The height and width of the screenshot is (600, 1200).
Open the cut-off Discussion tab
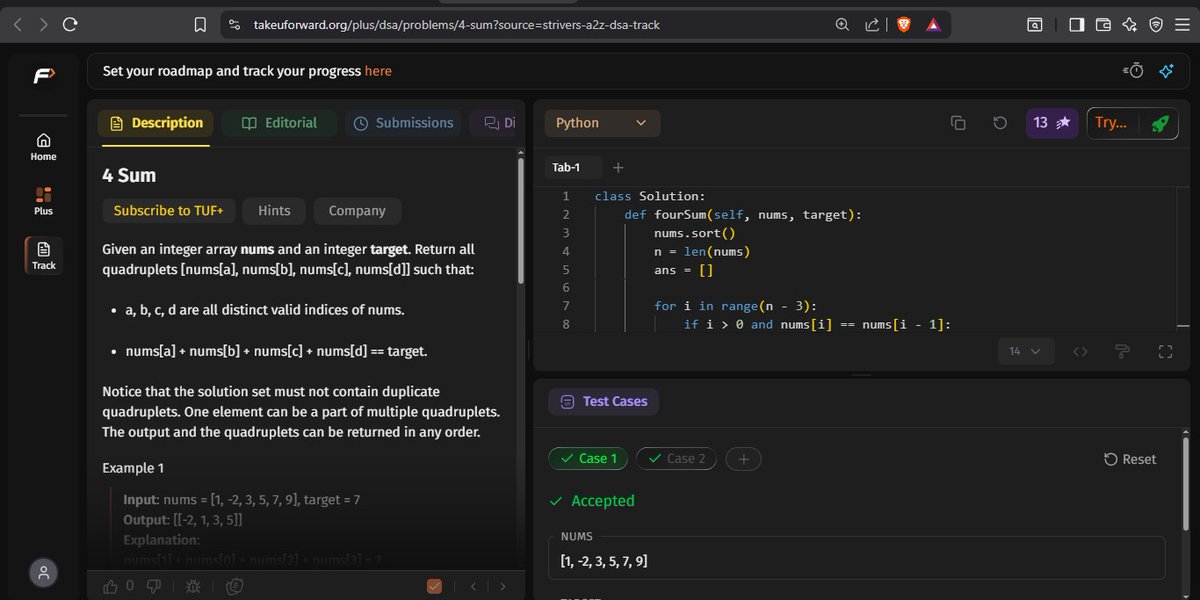tap(496, 123)
